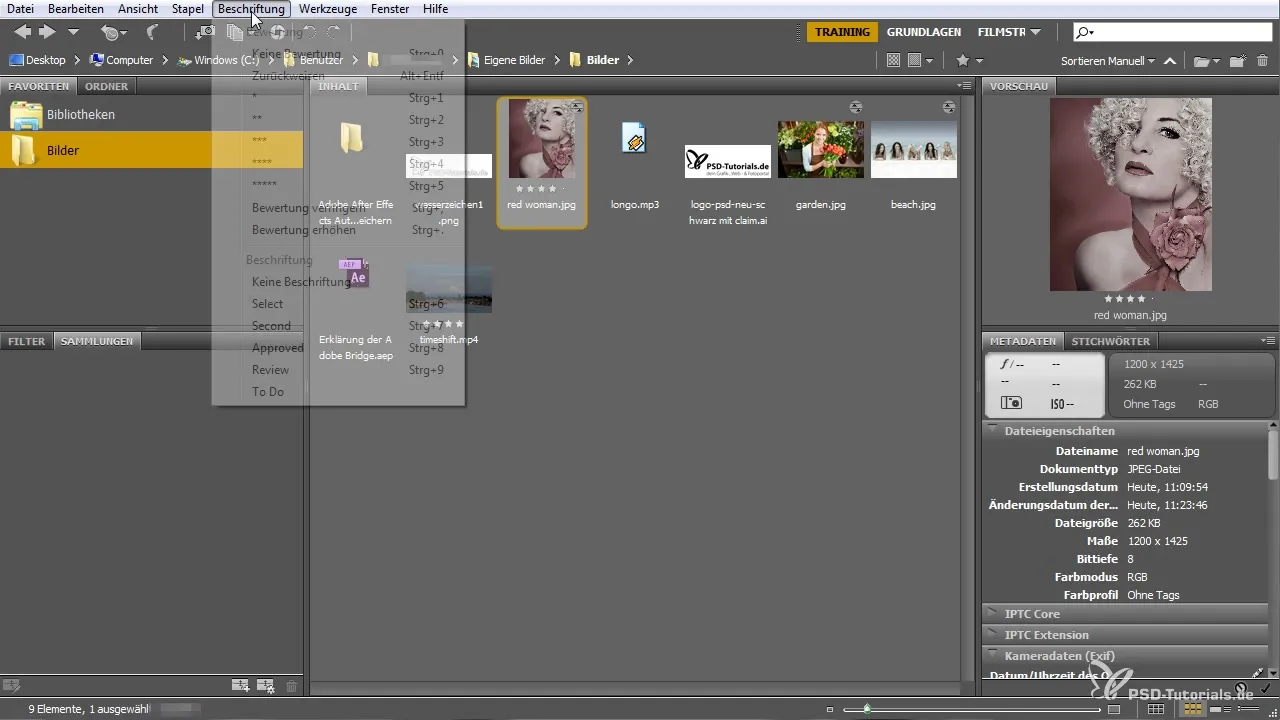Select garden.jpg thumbnail
The width and height of the screenshot is (1280, 720).
coord(821,149)
